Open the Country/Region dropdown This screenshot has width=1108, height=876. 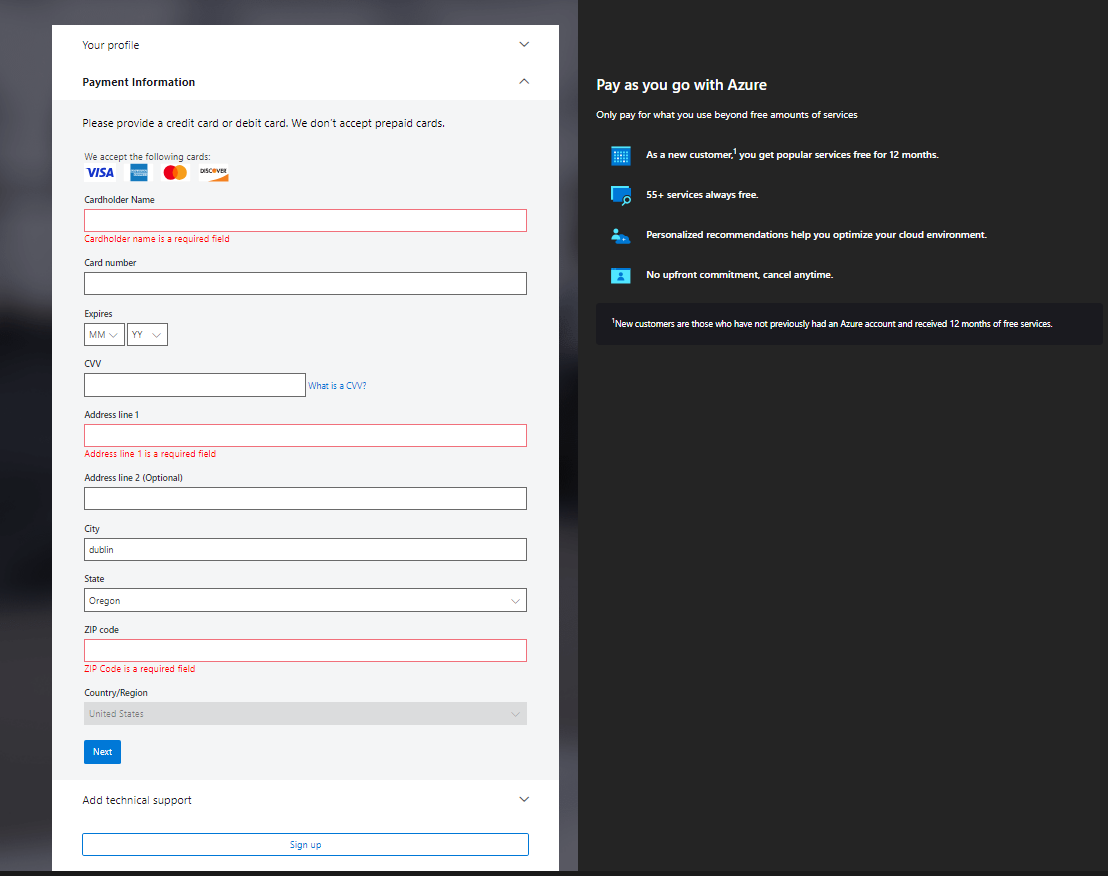pyautogui.click(x=305, y=714)
